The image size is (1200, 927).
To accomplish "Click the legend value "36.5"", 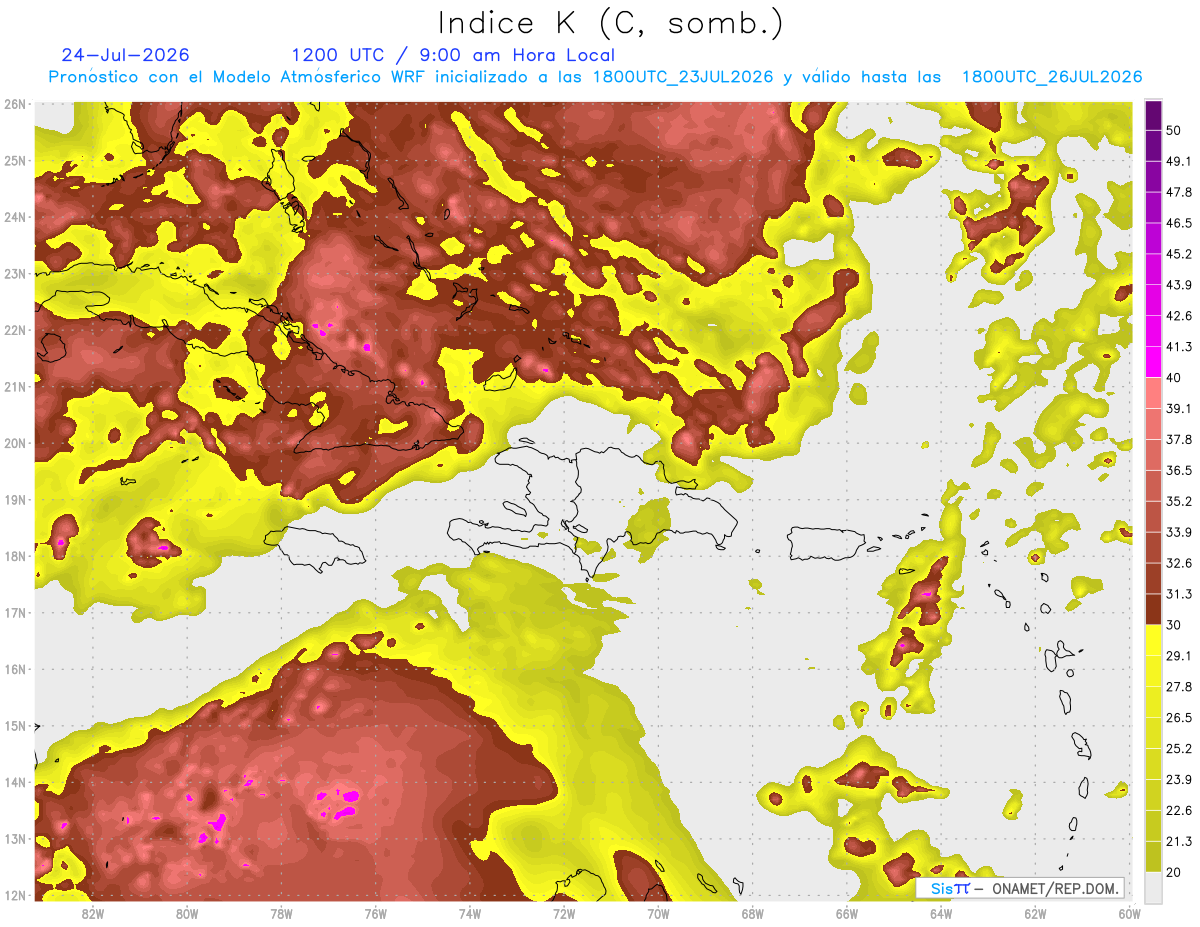I will 1179,471.
